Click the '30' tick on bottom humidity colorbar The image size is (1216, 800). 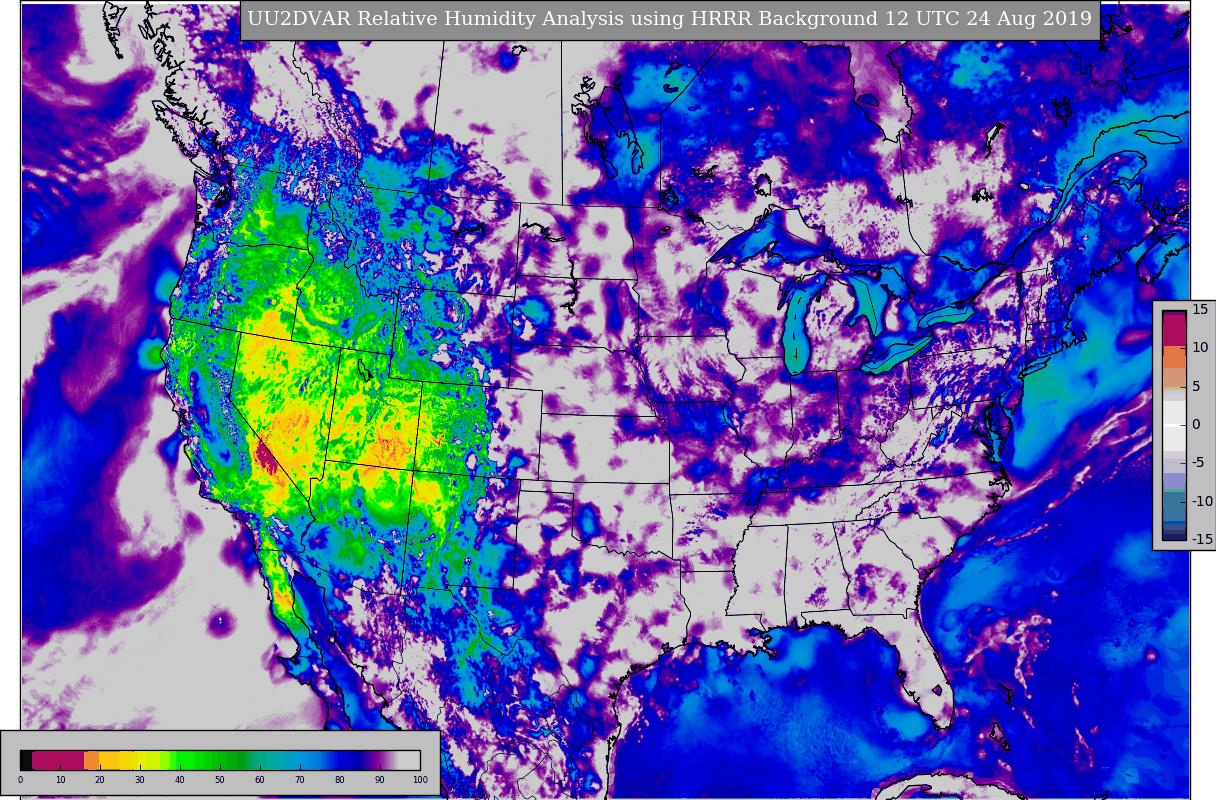140,779
